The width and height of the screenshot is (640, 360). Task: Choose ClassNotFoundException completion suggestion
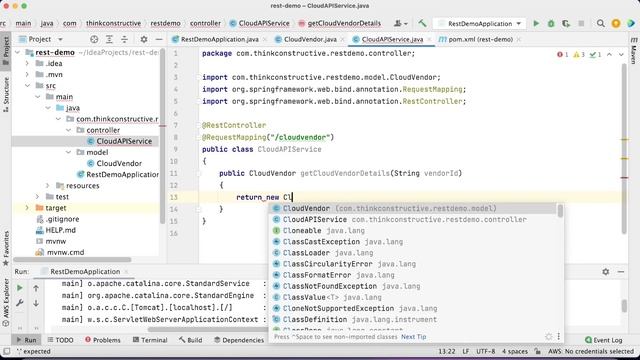tap(413, 286)
